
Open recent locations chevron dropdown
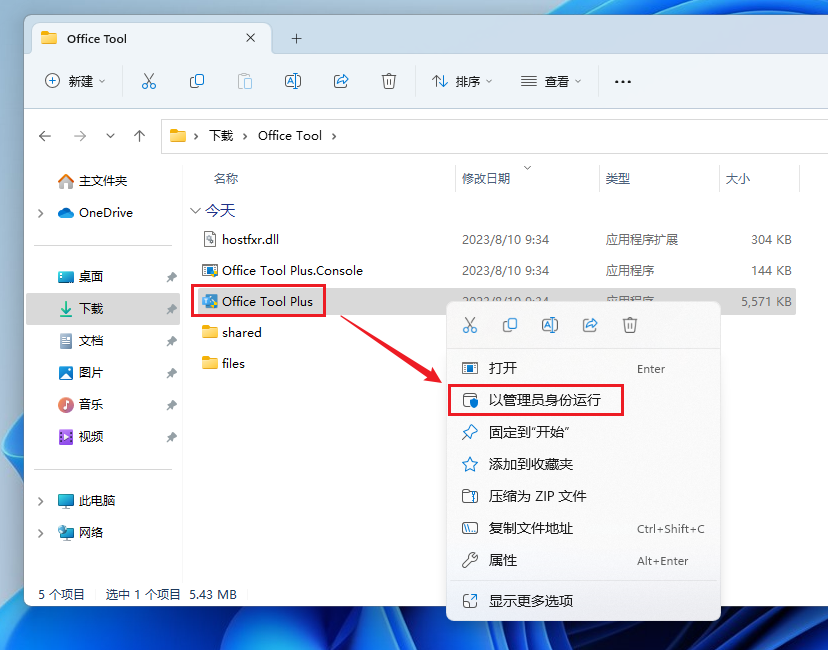110,136
